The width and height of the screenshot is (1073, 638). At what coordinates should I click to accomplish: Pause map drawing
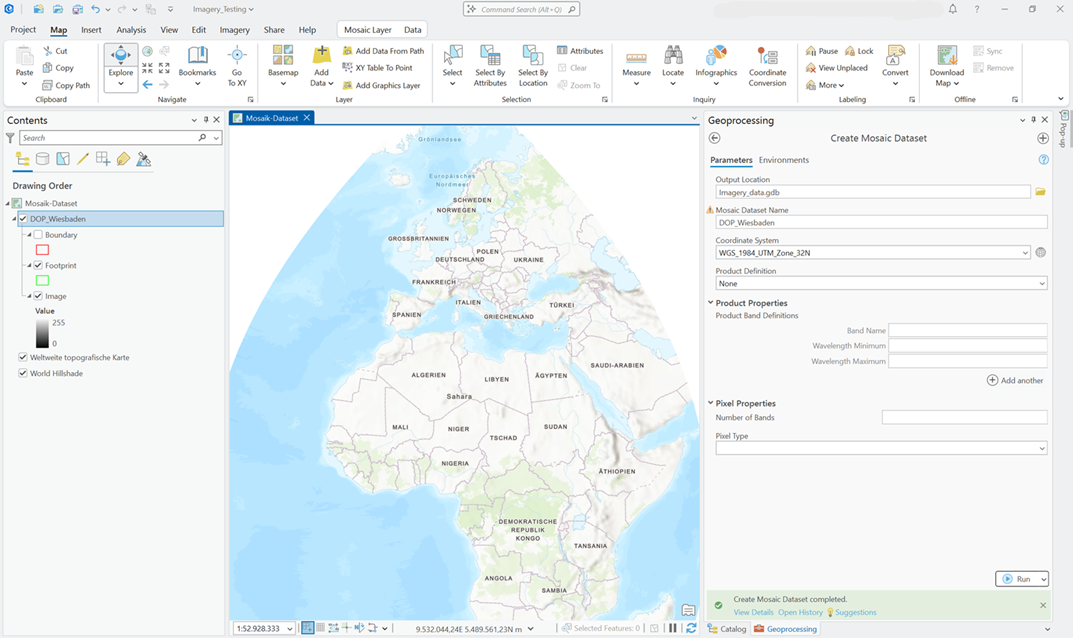point(673,628)
